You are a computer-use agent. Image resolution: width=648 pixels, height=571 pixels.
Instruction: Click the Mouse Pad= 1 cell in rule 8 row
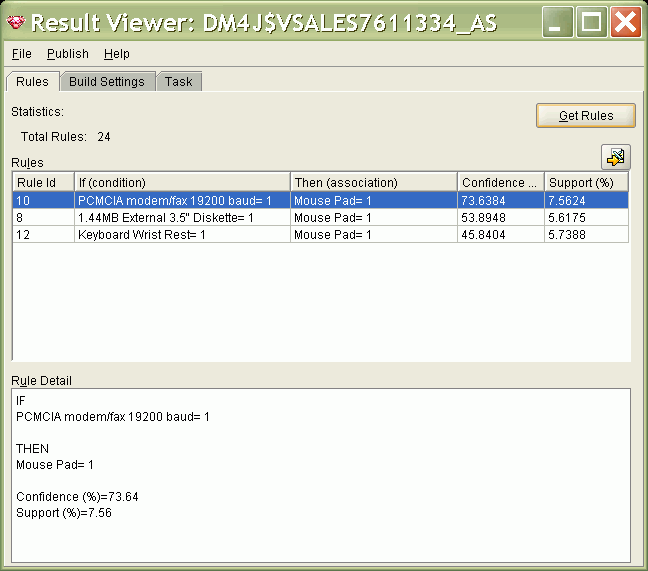tap(374, 217)
